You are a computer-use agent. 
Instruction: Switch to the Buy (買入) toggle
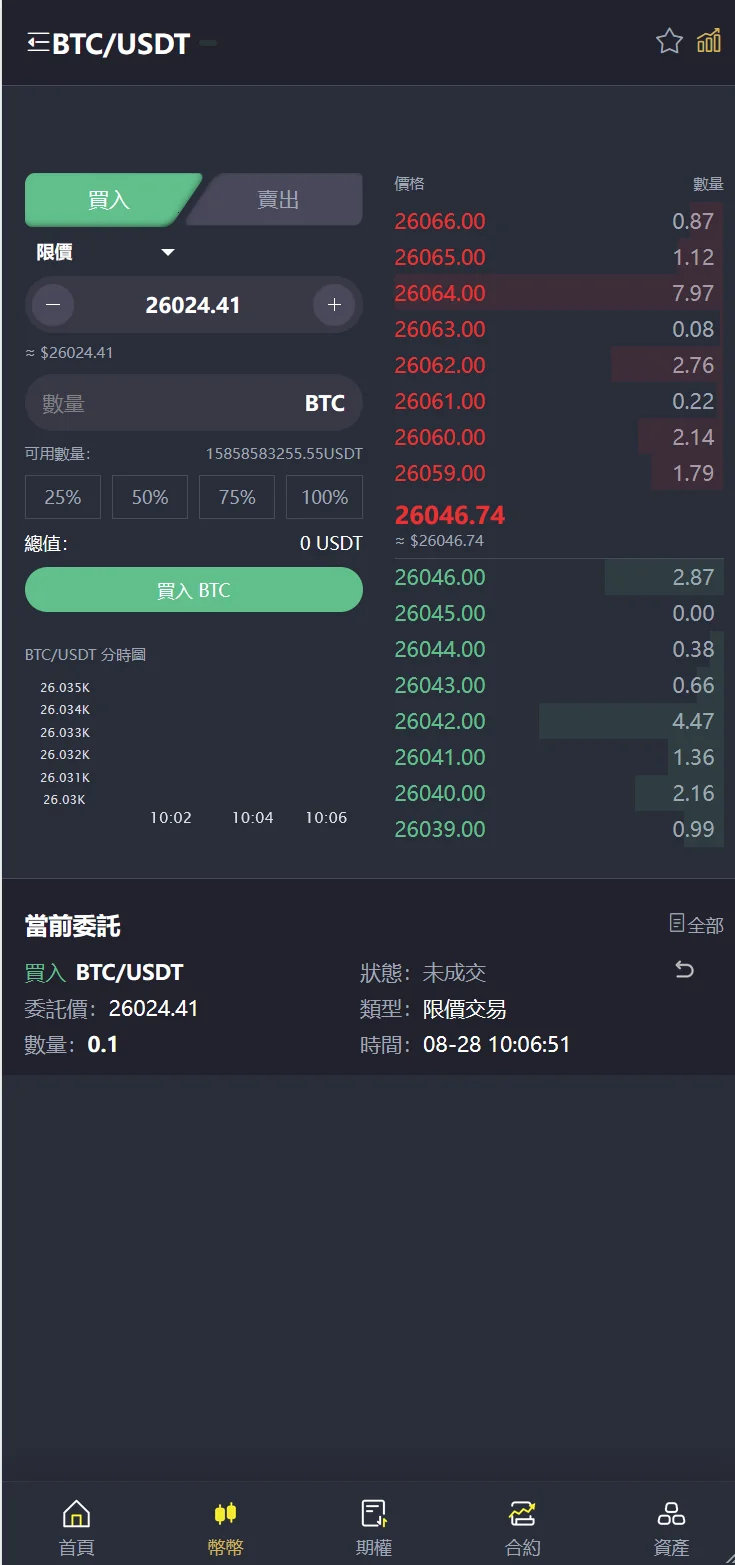pos(108,200)
